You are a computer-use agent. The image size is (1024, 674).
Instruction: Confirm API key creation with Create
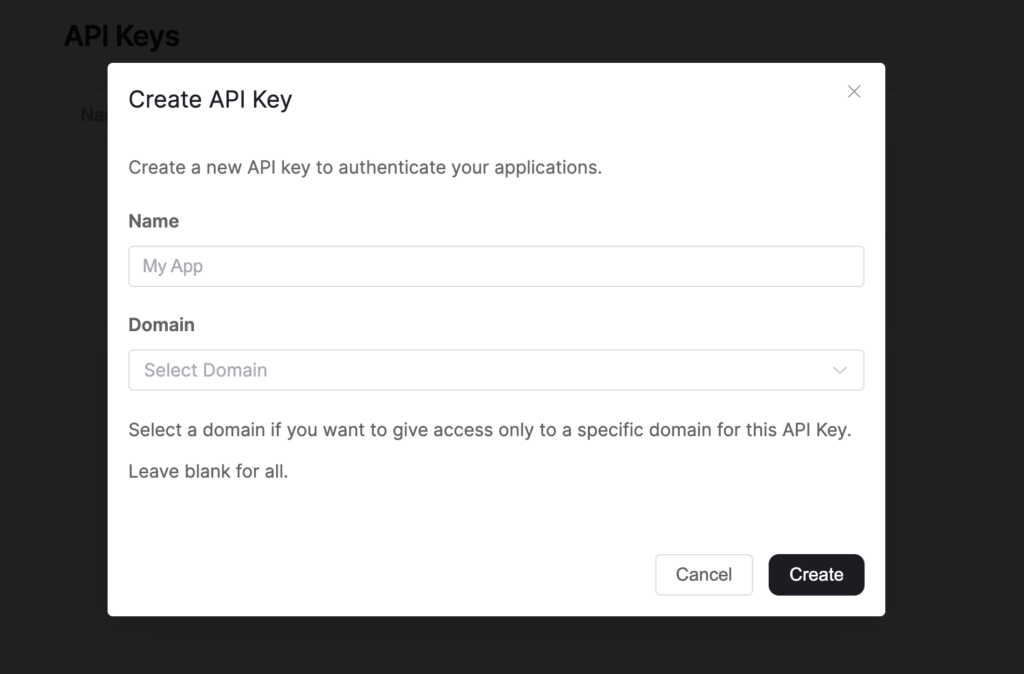(816, 574)
